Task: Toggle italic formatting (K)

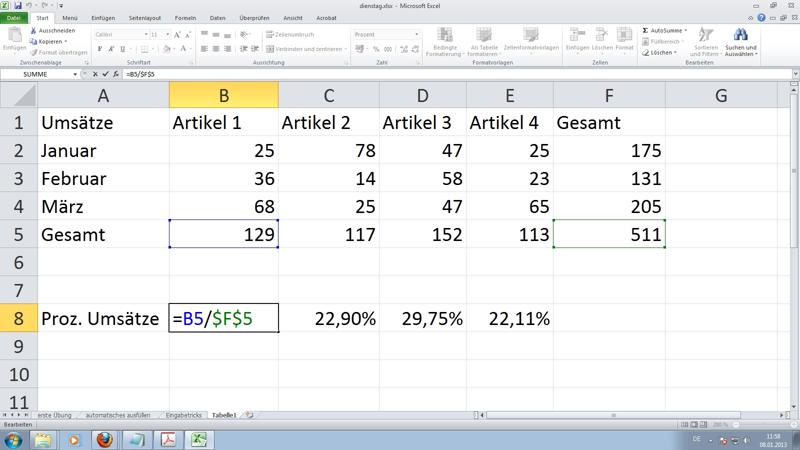Action: 111,49
